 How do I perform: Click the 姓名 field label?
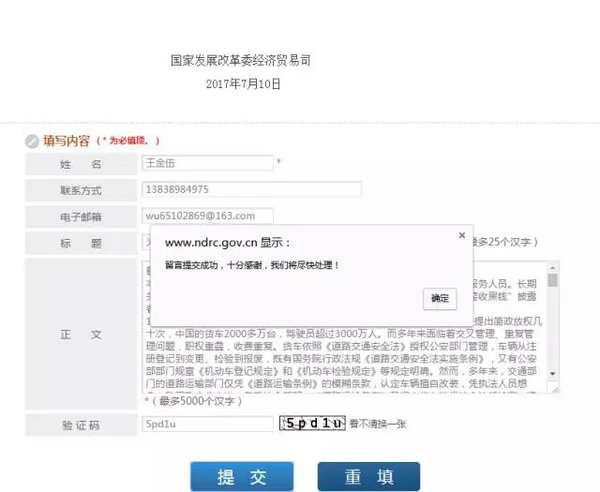[80, 164]
